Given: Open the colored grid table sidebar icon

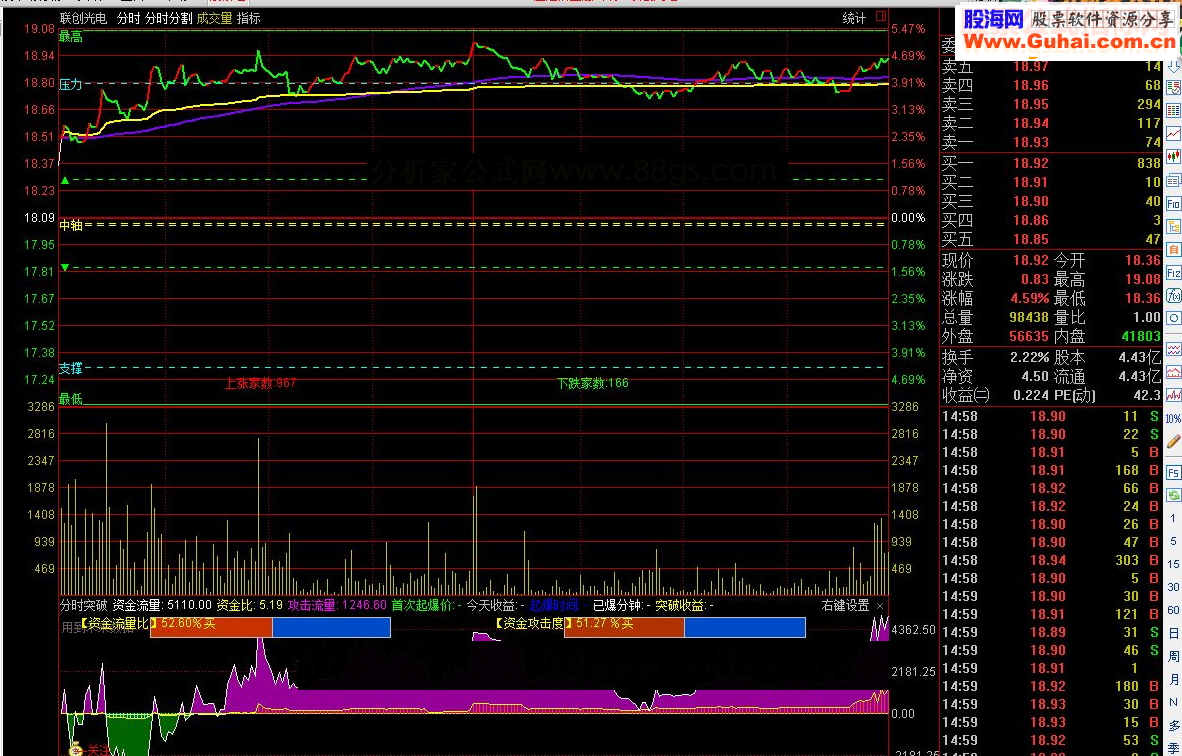Looking at the screenshot, I should click(1173, 111).
